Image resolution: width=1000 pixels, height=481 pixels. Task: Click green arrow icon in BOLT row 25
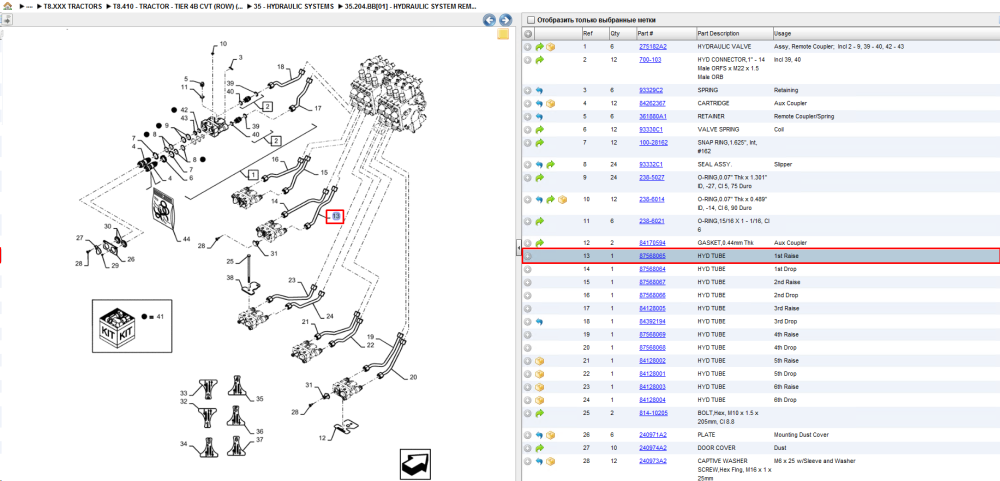pyautogui.click(x=539, y=413)
